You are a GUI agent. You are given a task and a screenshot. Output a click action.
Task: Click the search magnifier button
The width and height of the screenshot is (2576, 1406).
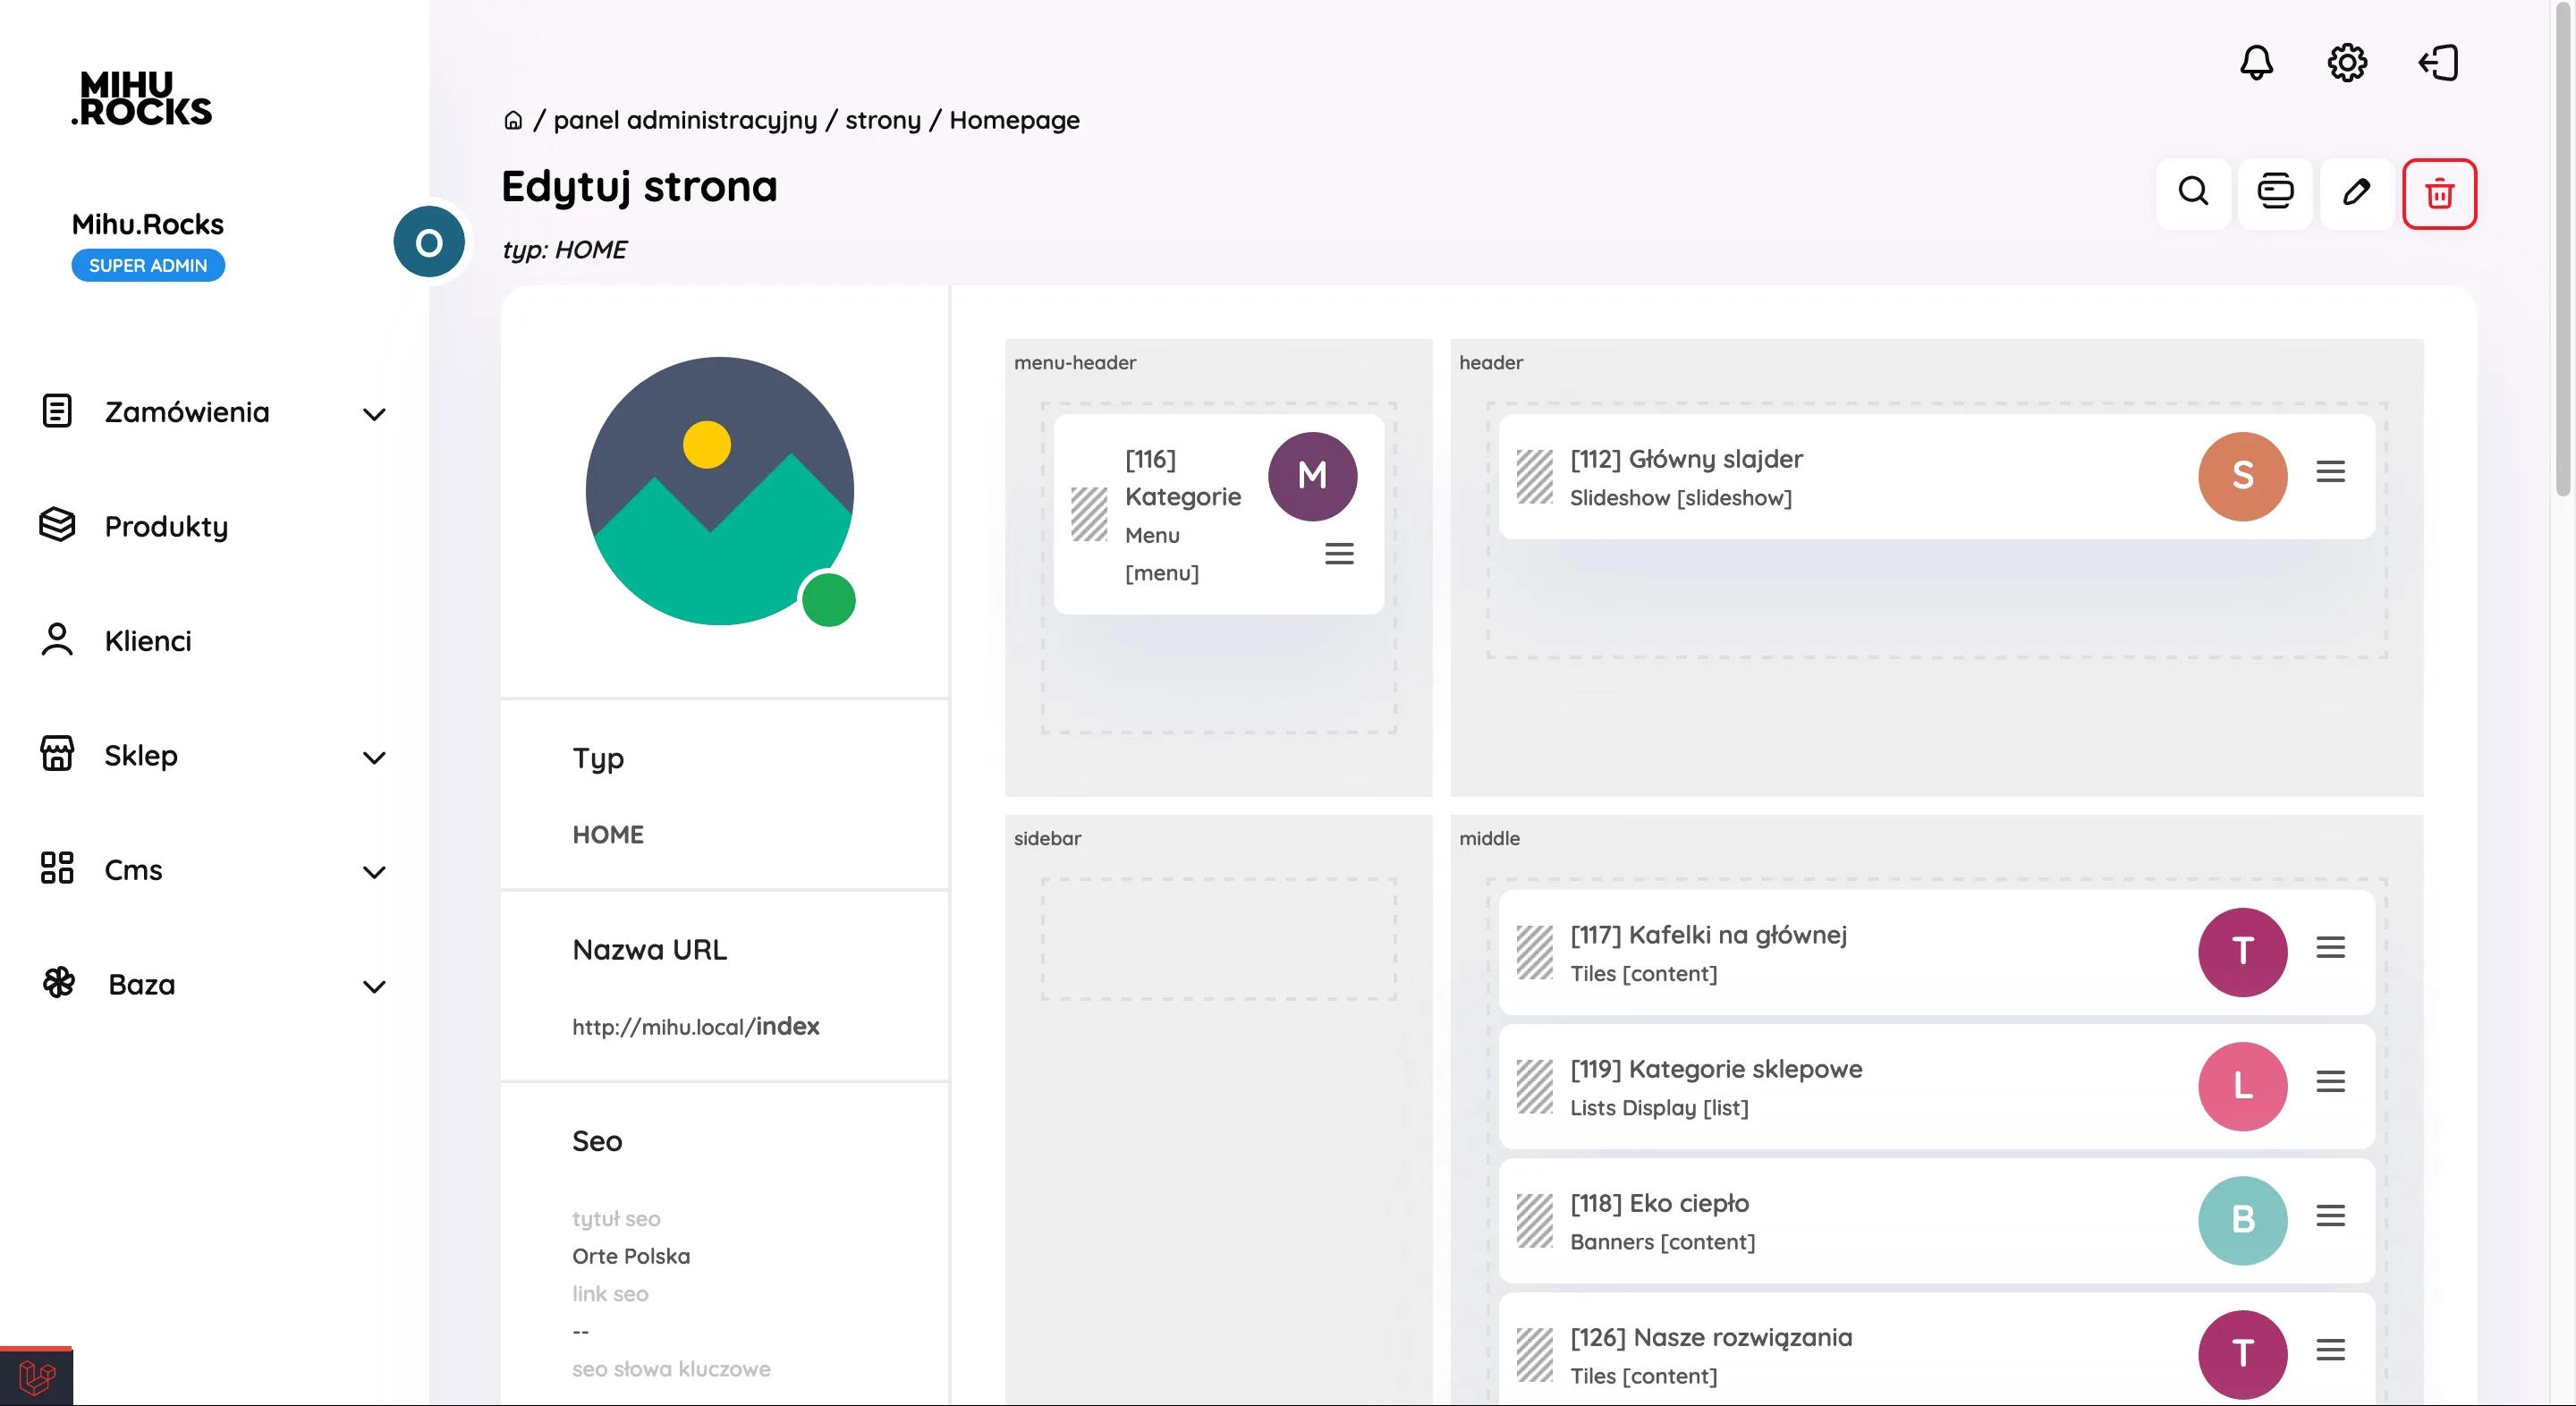tap(2193, 193)
